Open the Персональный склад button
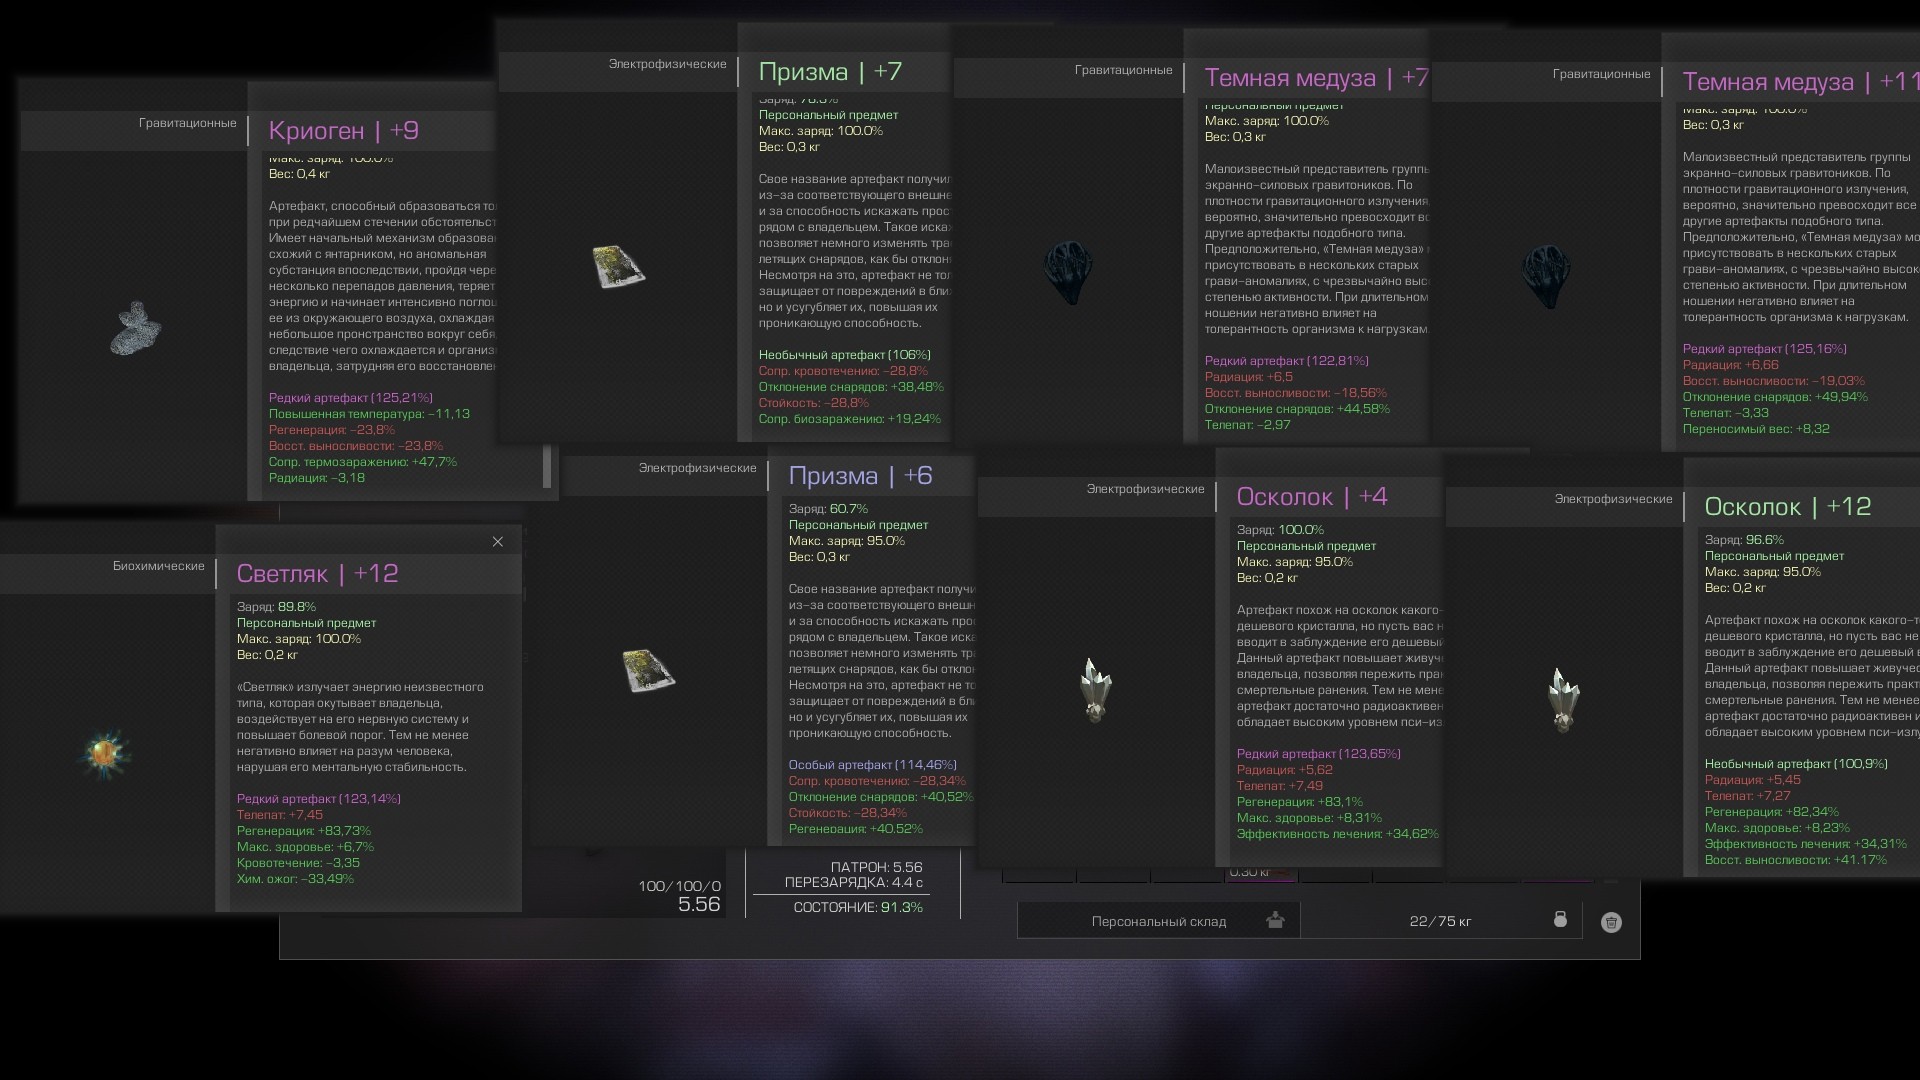 (1159, 921)
